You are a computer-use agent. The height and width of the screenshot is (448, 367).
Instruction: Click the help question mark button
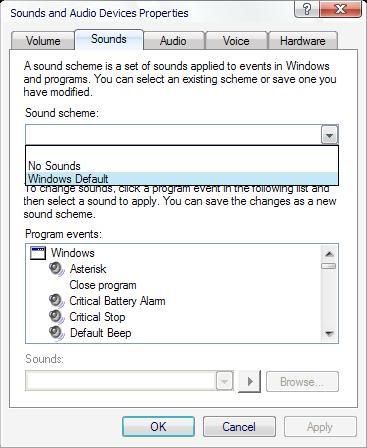pyautogui.click(x=307, y=9)
